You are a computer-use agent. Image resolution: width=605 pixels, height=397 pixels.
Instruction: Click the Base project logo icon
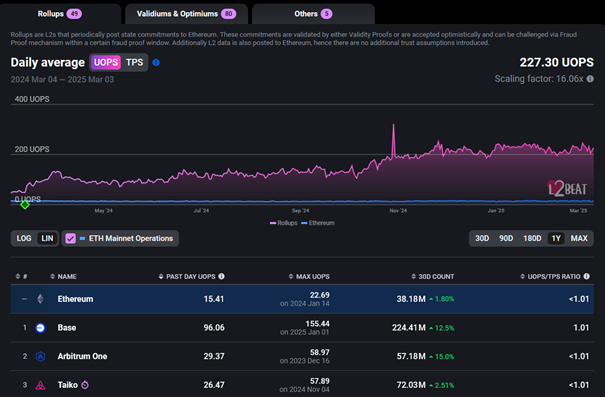[40, 328]
